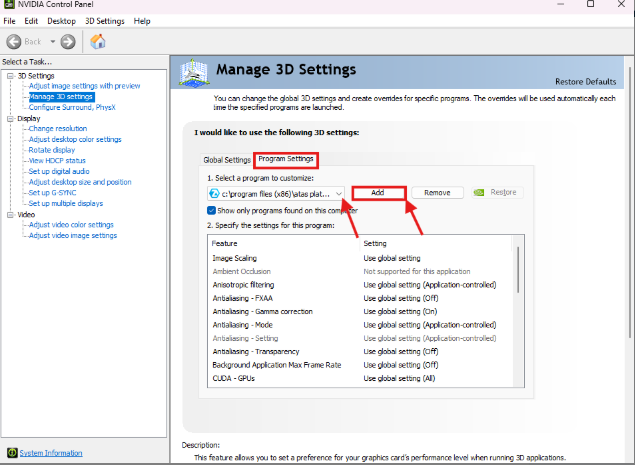
Task: Select Adjust desktop size and position
Action: click(80, 182)
